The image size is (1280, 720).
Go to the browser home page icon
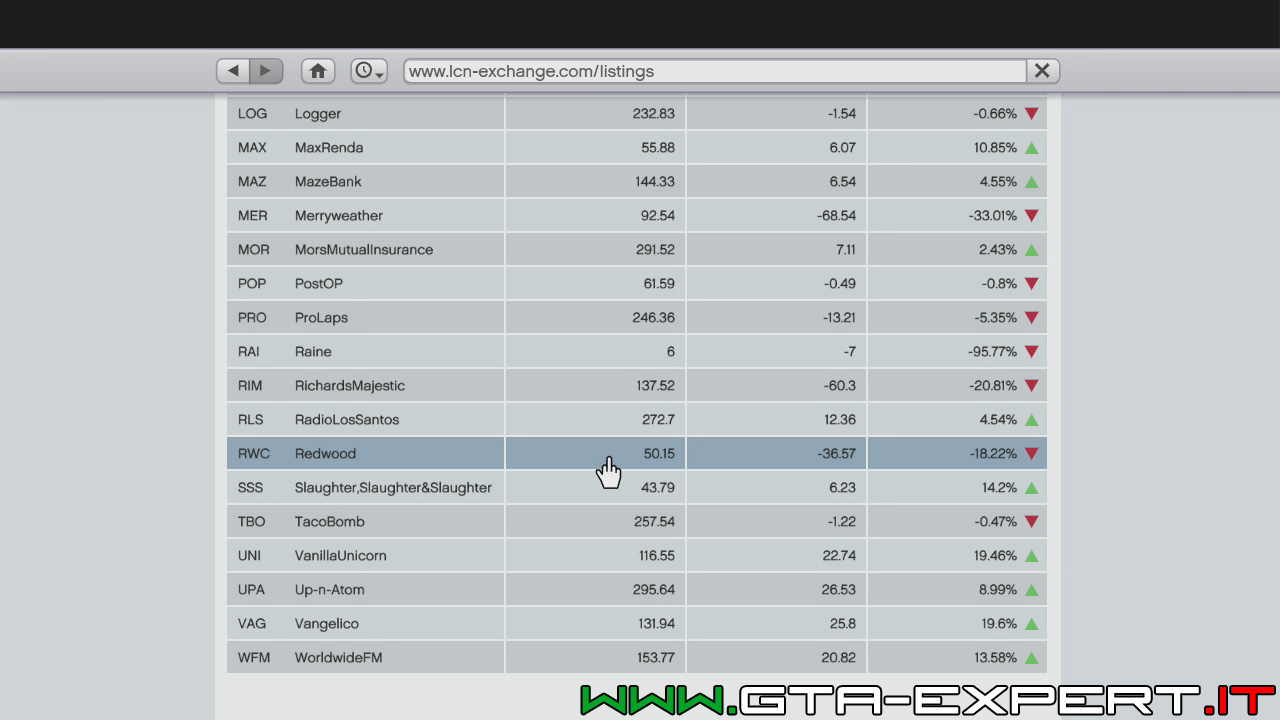[x=318, y=71]
